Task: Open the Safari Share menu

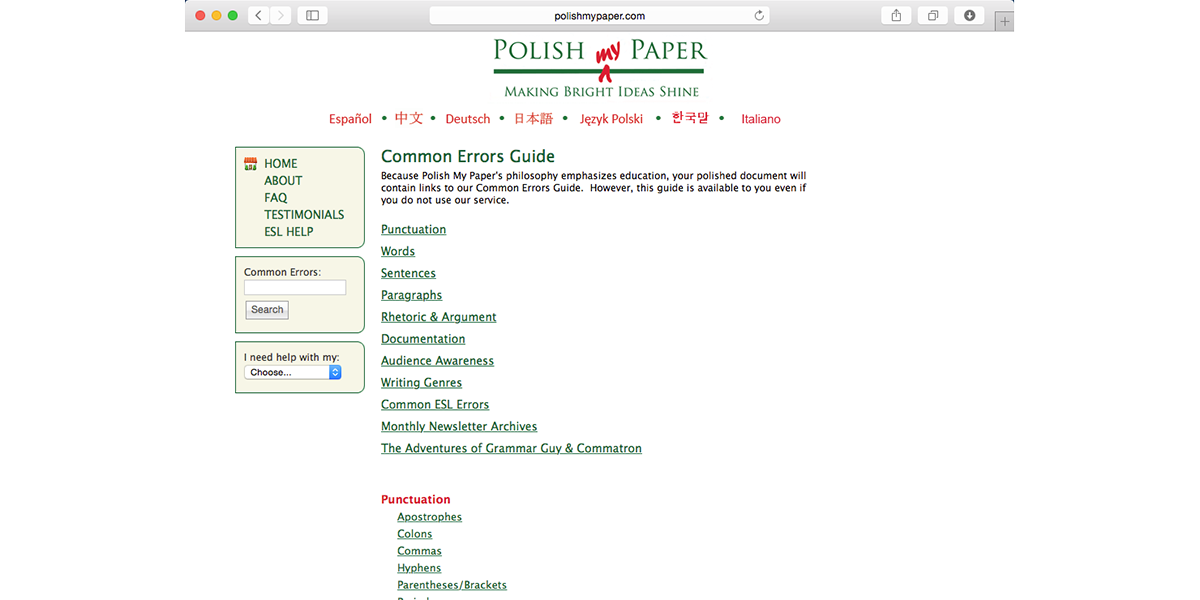Action: click(896, 15)
